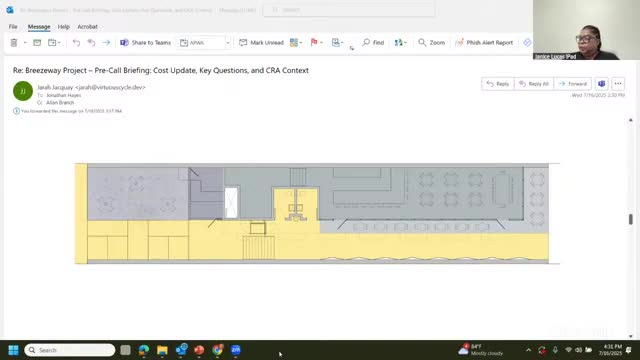Open the Move to folder dropdown
640x360 pixels.
pos(54,42)
